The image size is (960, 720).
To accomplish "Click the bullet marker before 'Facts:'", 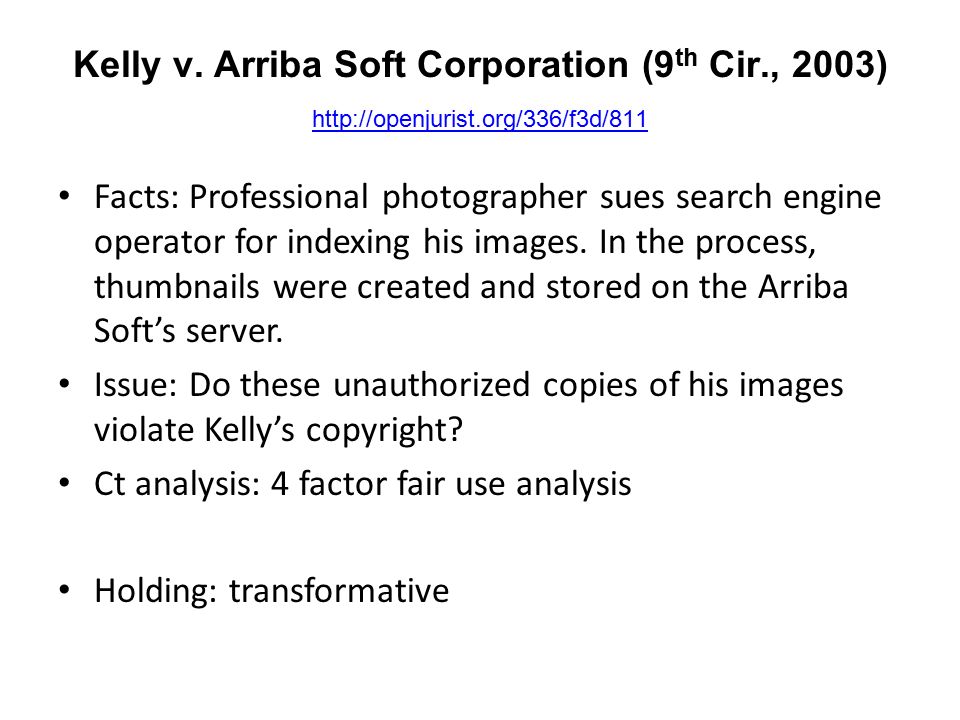I will click(x=64, y=196).
